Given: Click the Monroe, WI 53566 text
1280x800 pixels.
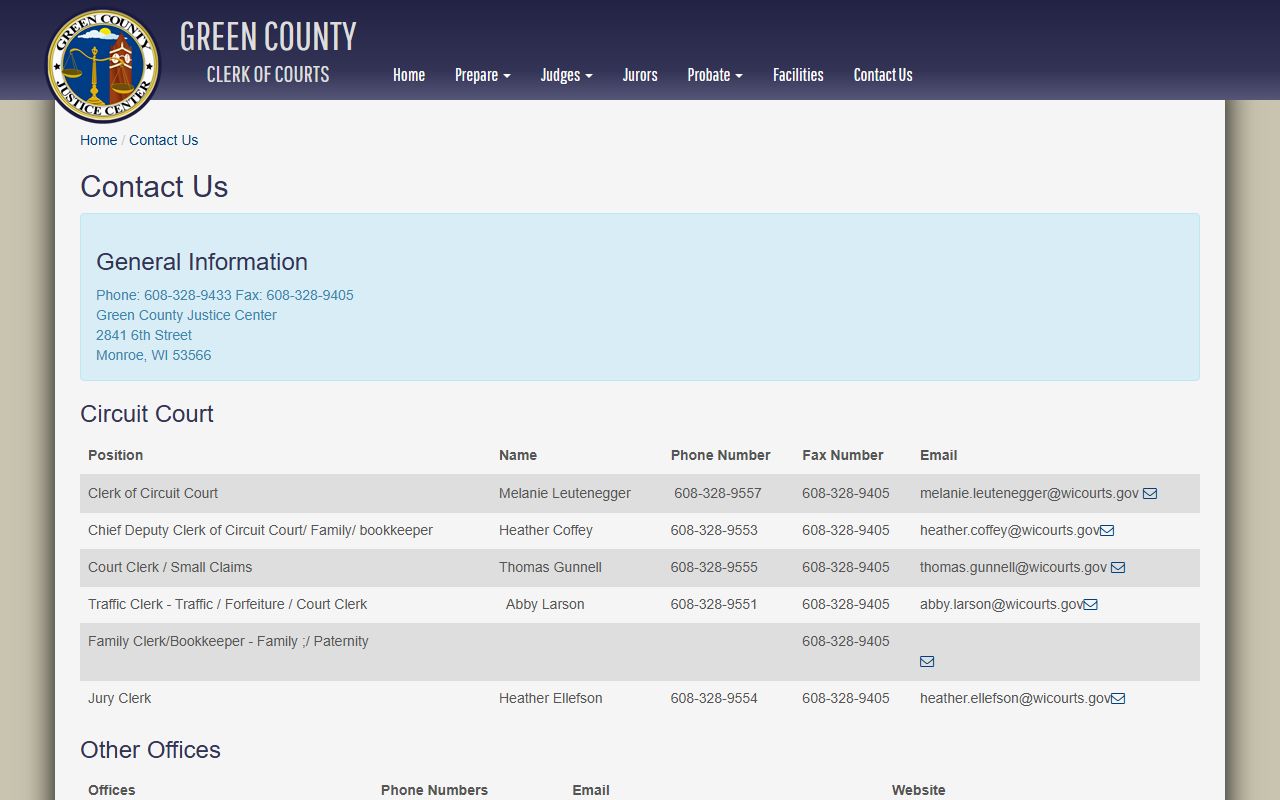Looking at the screenshot, I should pos(154,355).
